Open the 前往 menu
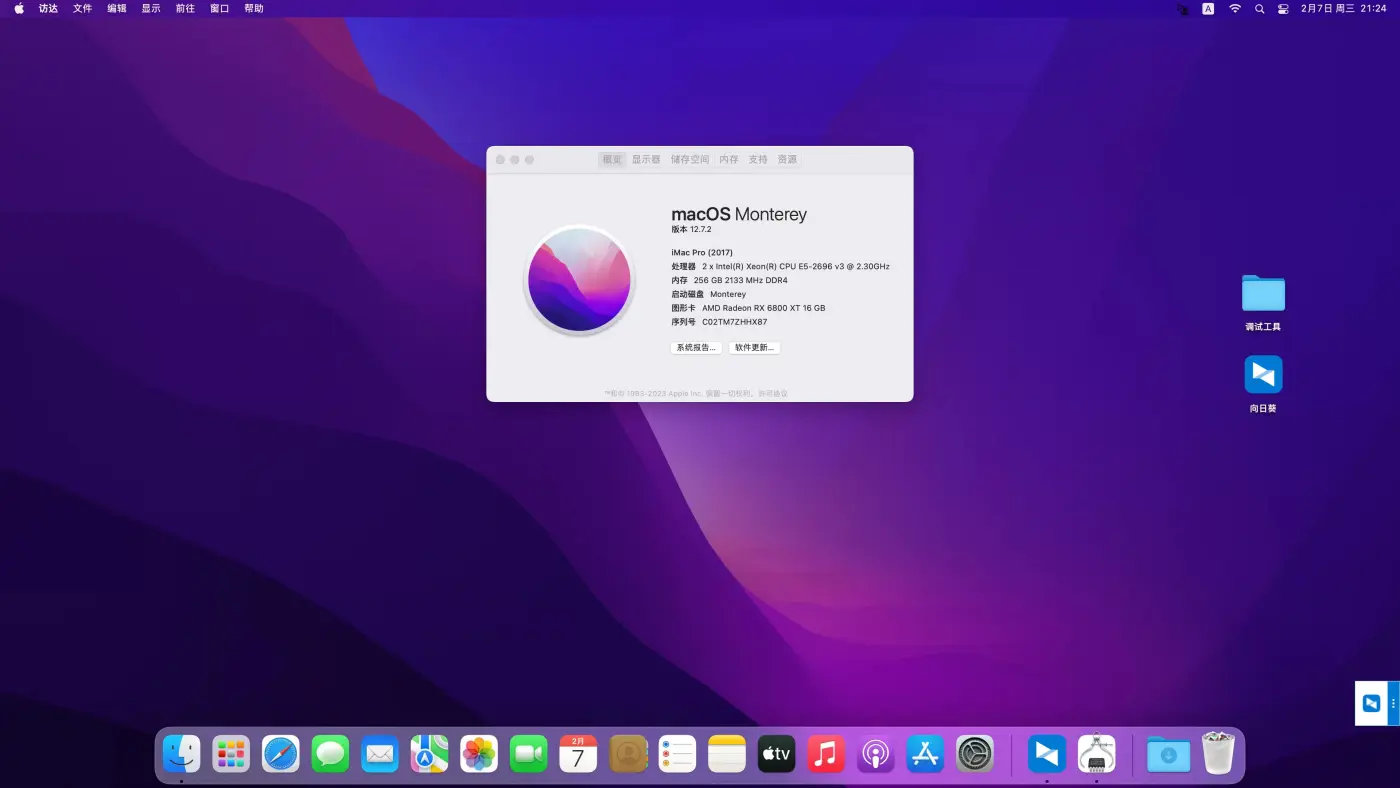The width and height of the screenshot is (1400, 788). click(185, 9)
